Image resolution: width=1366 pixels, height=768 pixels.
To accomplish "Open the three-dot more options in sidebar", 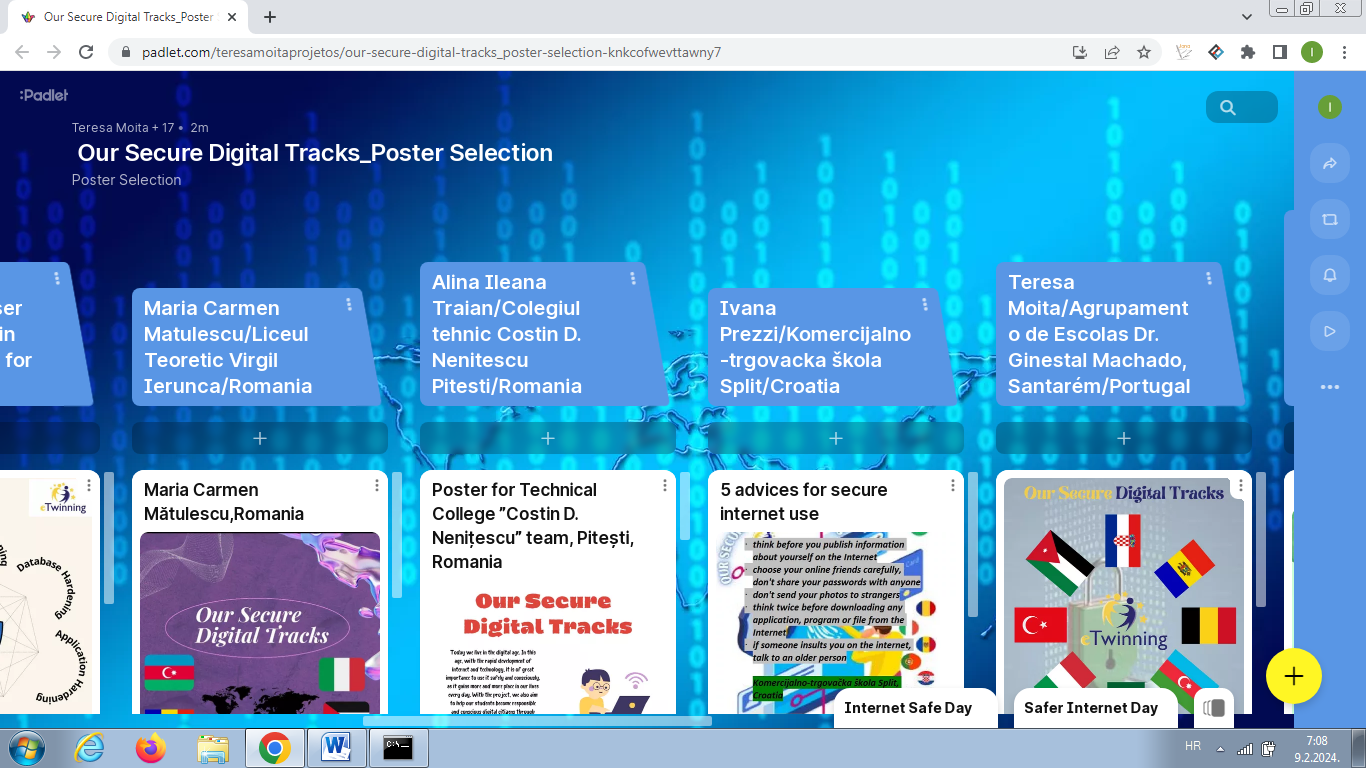I will (x=1329, y=387).
